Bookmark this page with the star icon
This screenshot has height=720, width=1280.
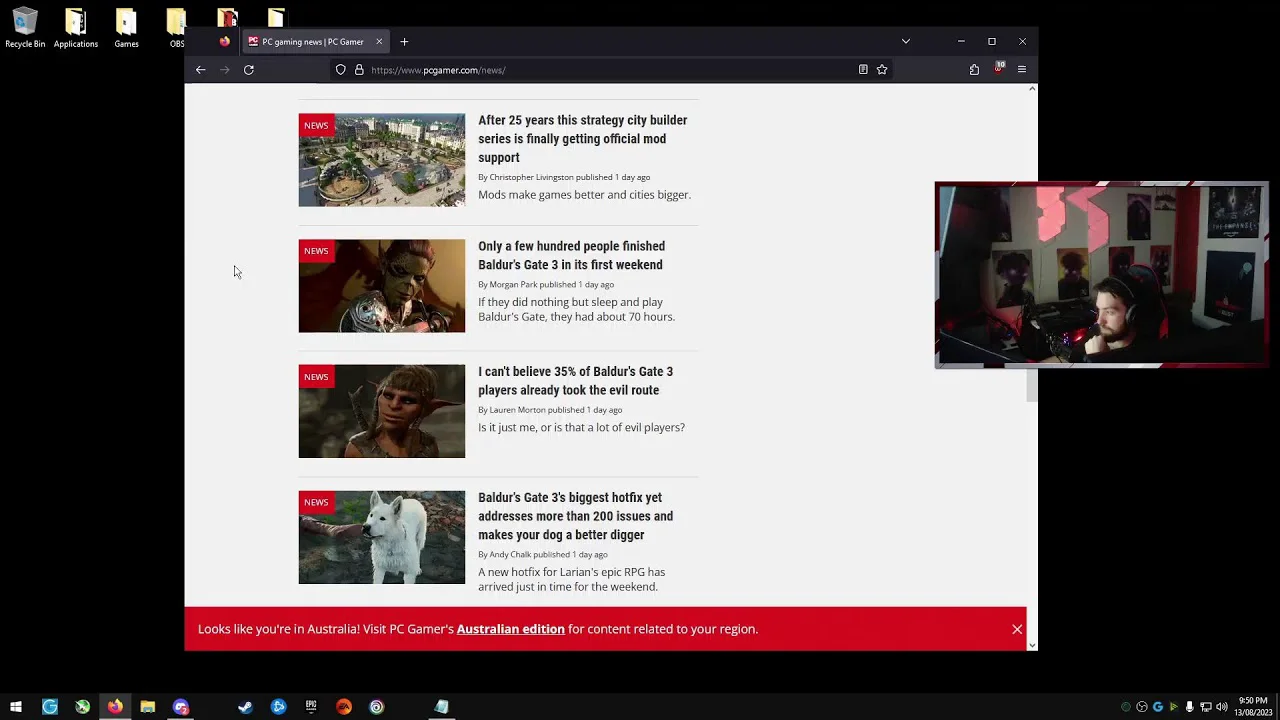pos(882,70)
